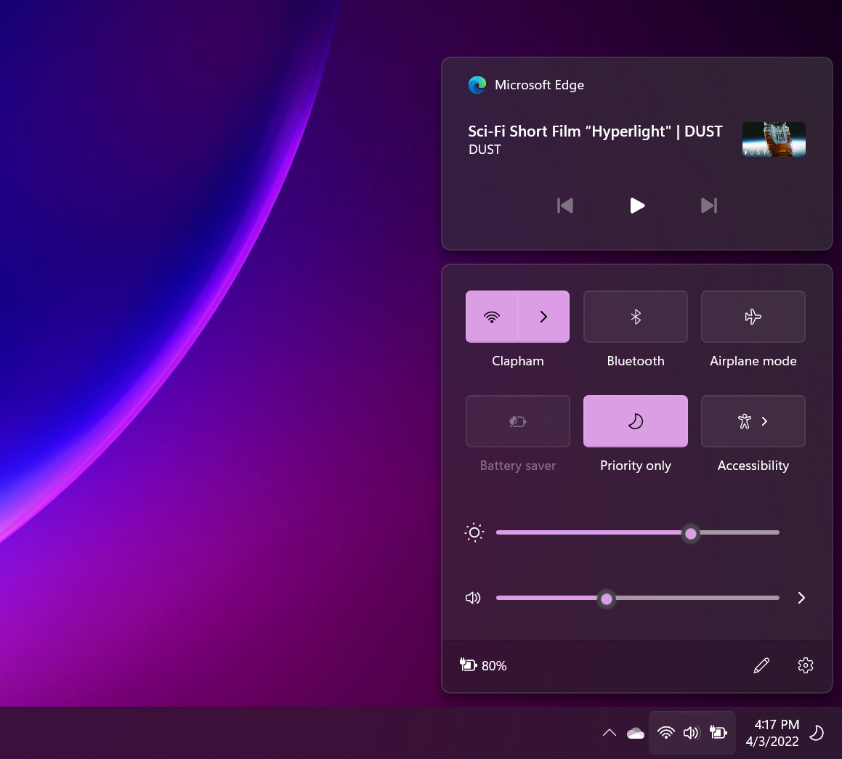Disable Priority only focus mode

pos(635,421)
